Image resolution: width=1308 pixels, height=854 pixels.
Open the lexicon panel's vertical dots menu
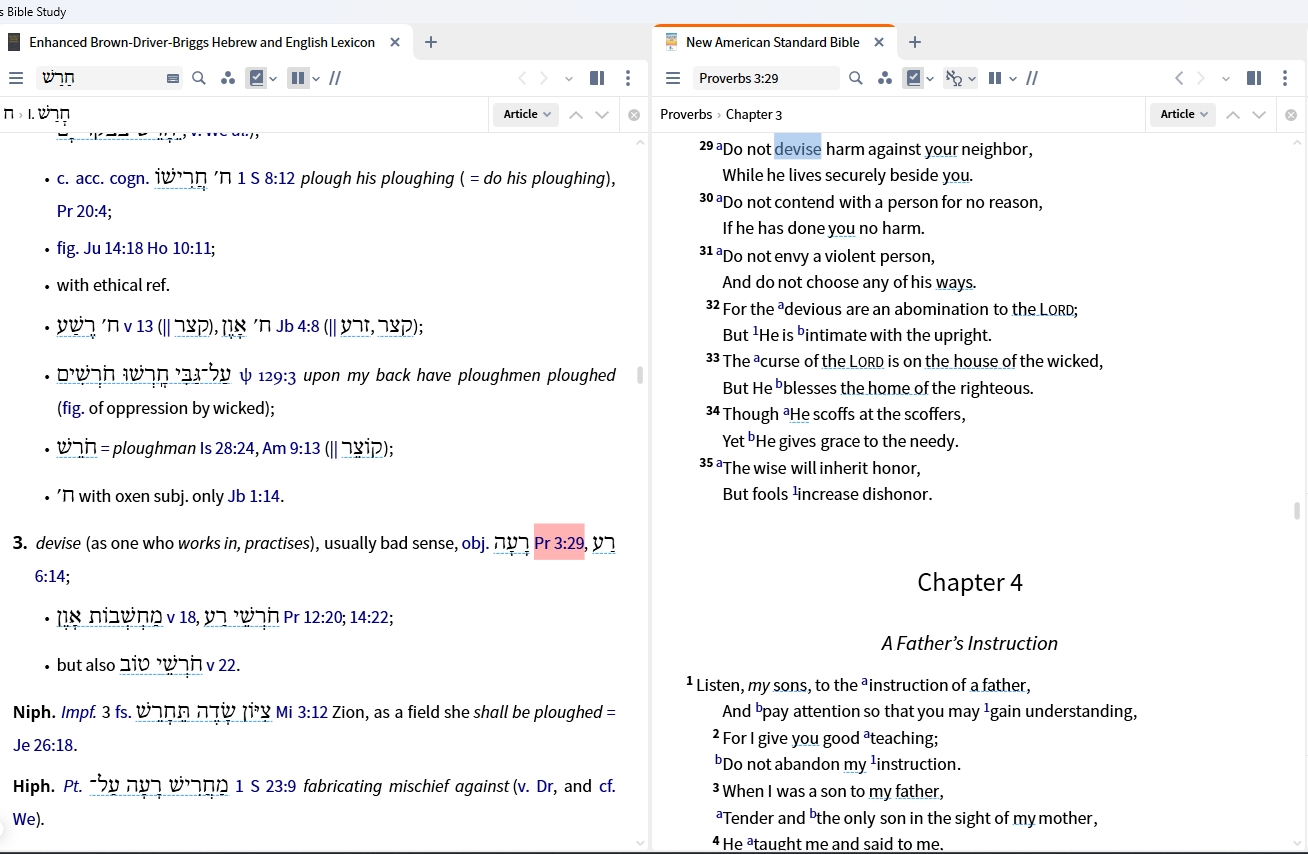point(628,78)
